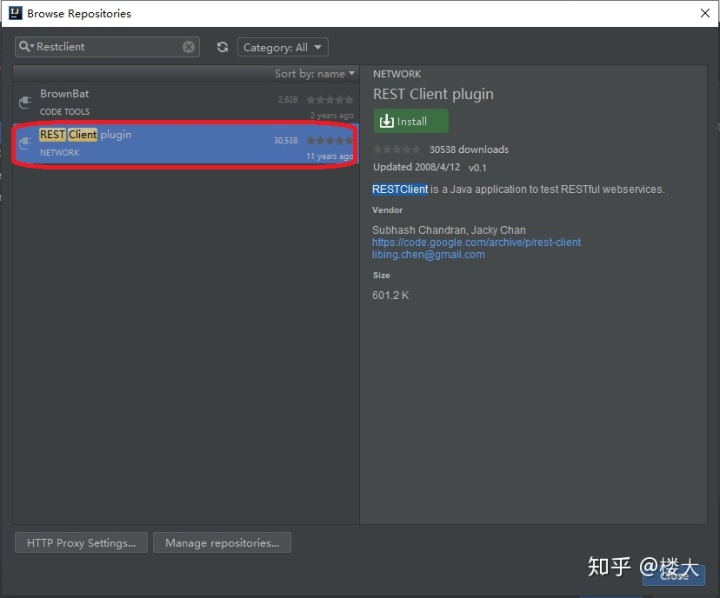This screenshot has height=598, width=720.
Task: Click the 'v0.1' version text
Action: tap(477, 168)
